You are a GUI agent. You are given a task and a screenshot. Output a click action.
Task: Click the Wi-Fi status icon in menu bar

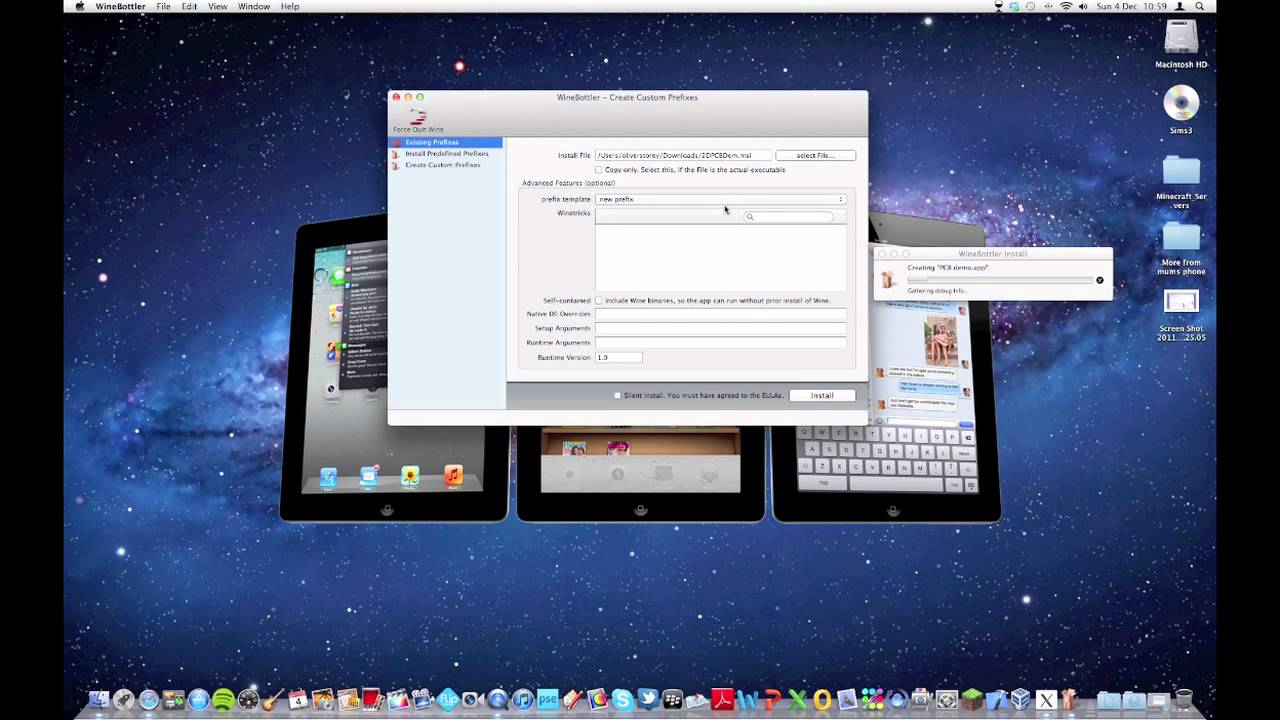pos(1066,7)
